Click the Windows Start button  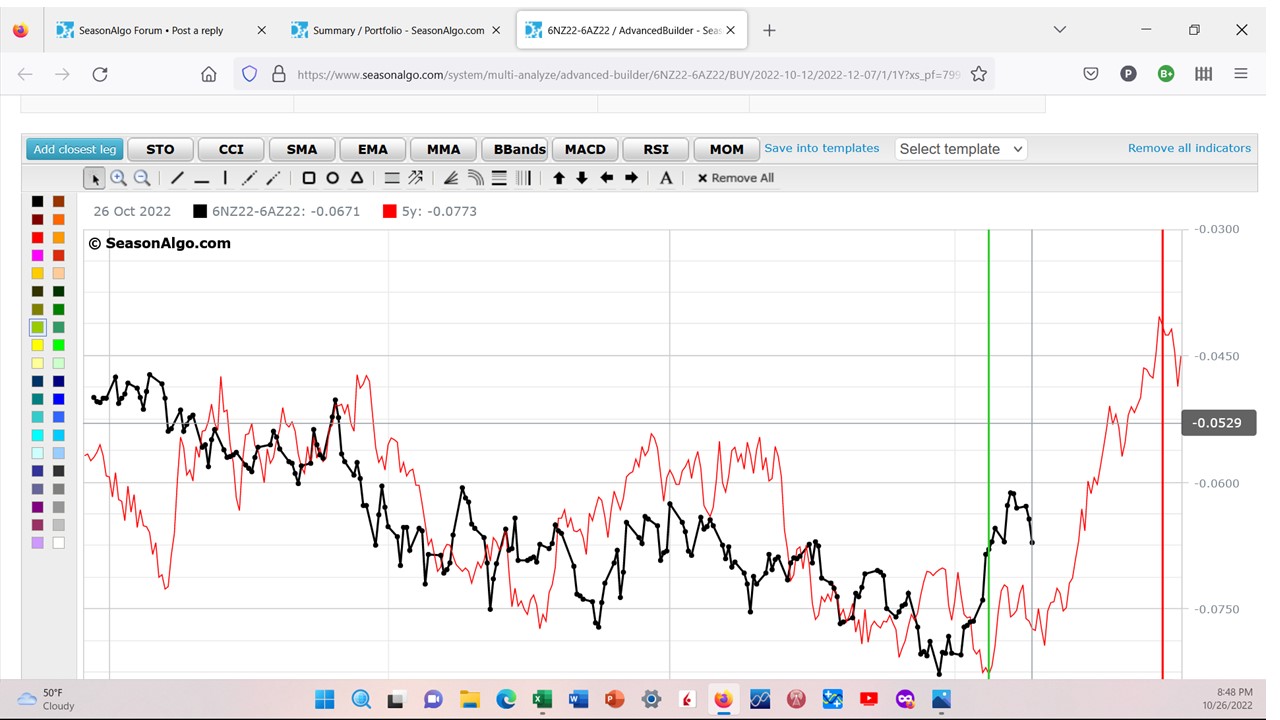325,699
